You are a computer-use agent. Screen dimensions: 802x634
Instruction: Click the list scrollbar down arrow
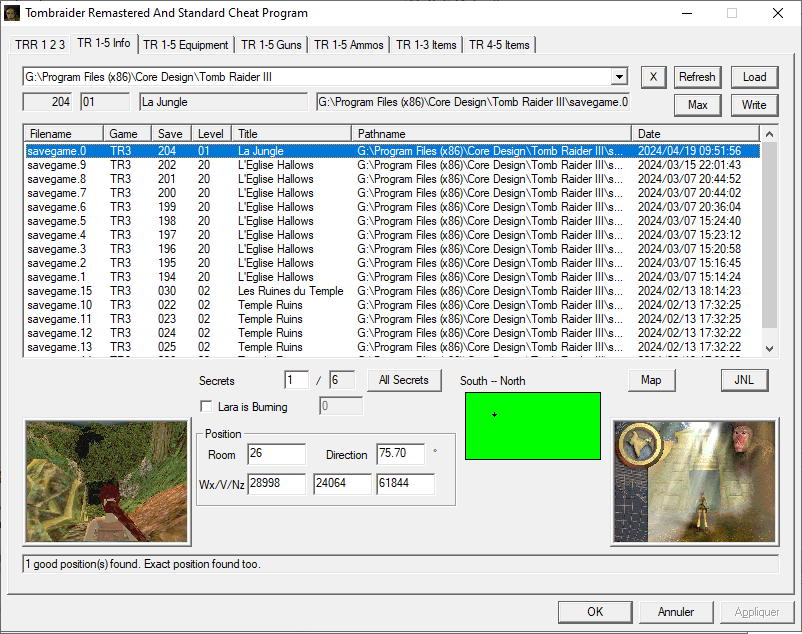coord(769,349)
